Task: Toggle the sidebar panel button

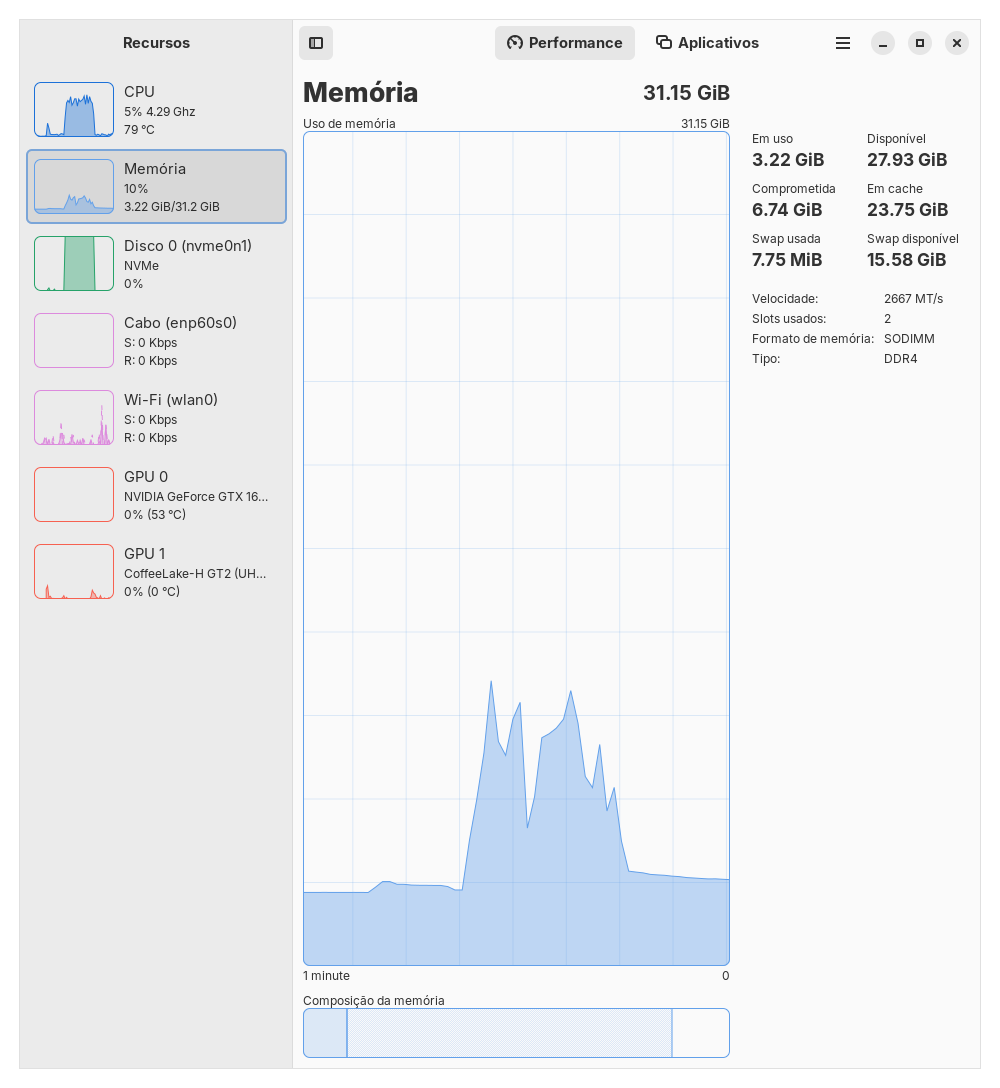Action: point(316,43)
